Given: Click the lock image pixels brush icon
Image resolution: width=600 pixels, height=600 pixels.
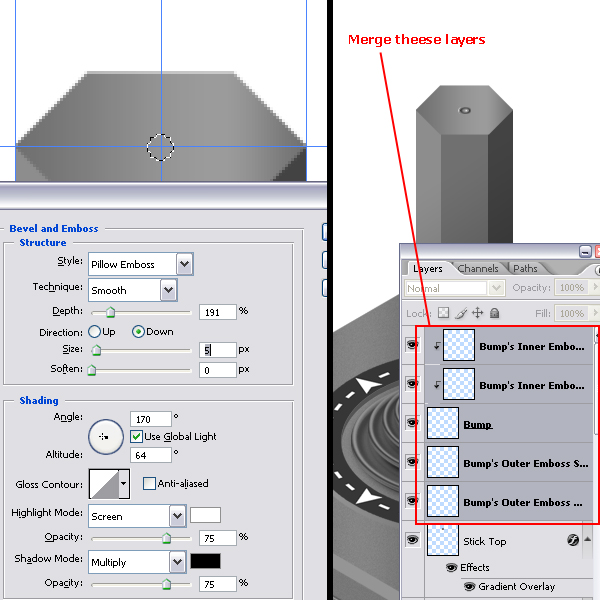Looking at the screenshot, I should [x=461, y=314].
